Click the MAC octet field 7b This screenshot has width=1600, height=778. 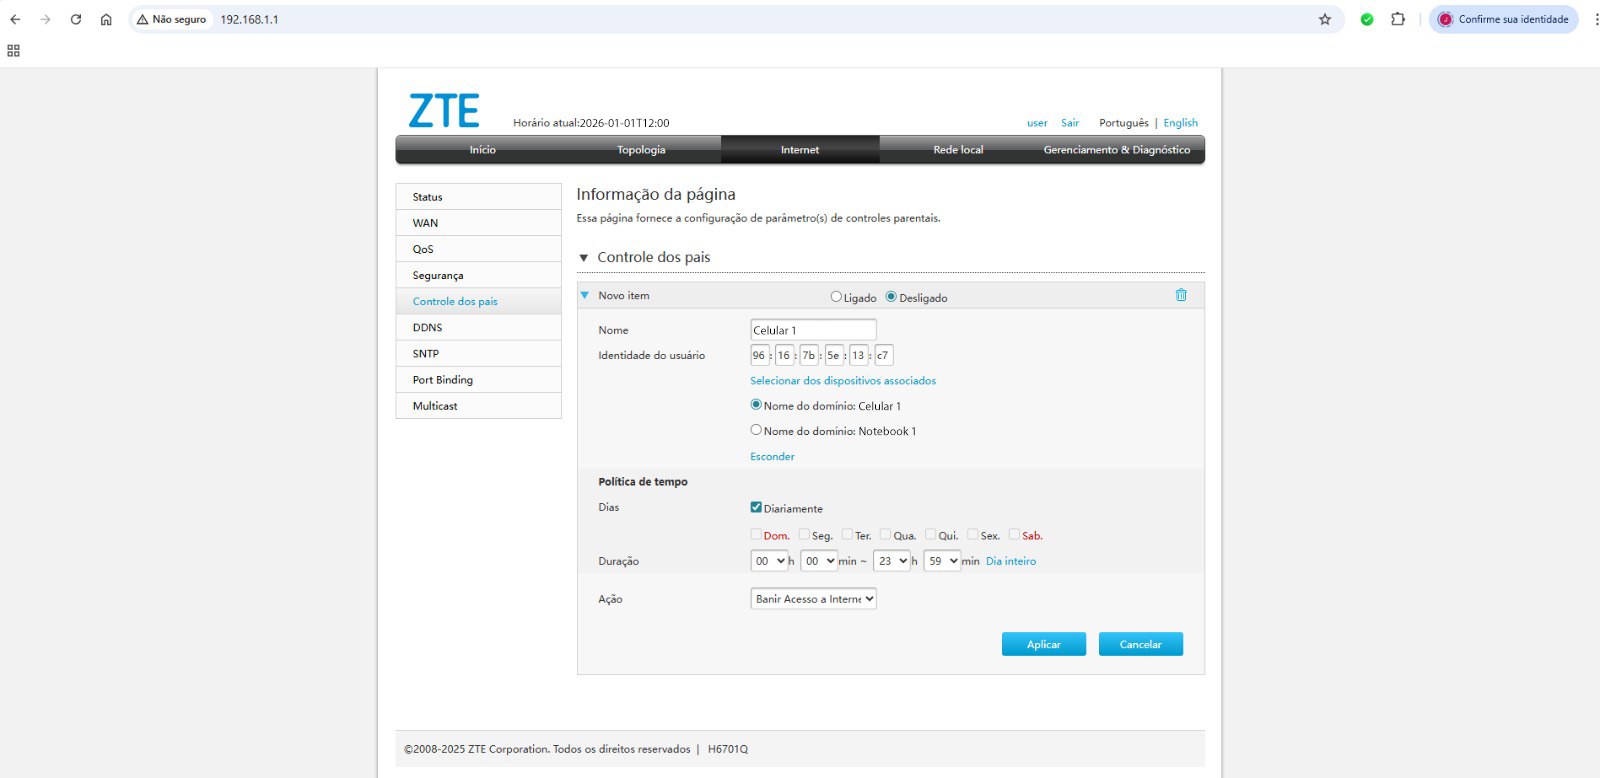(x=809, y=355)
